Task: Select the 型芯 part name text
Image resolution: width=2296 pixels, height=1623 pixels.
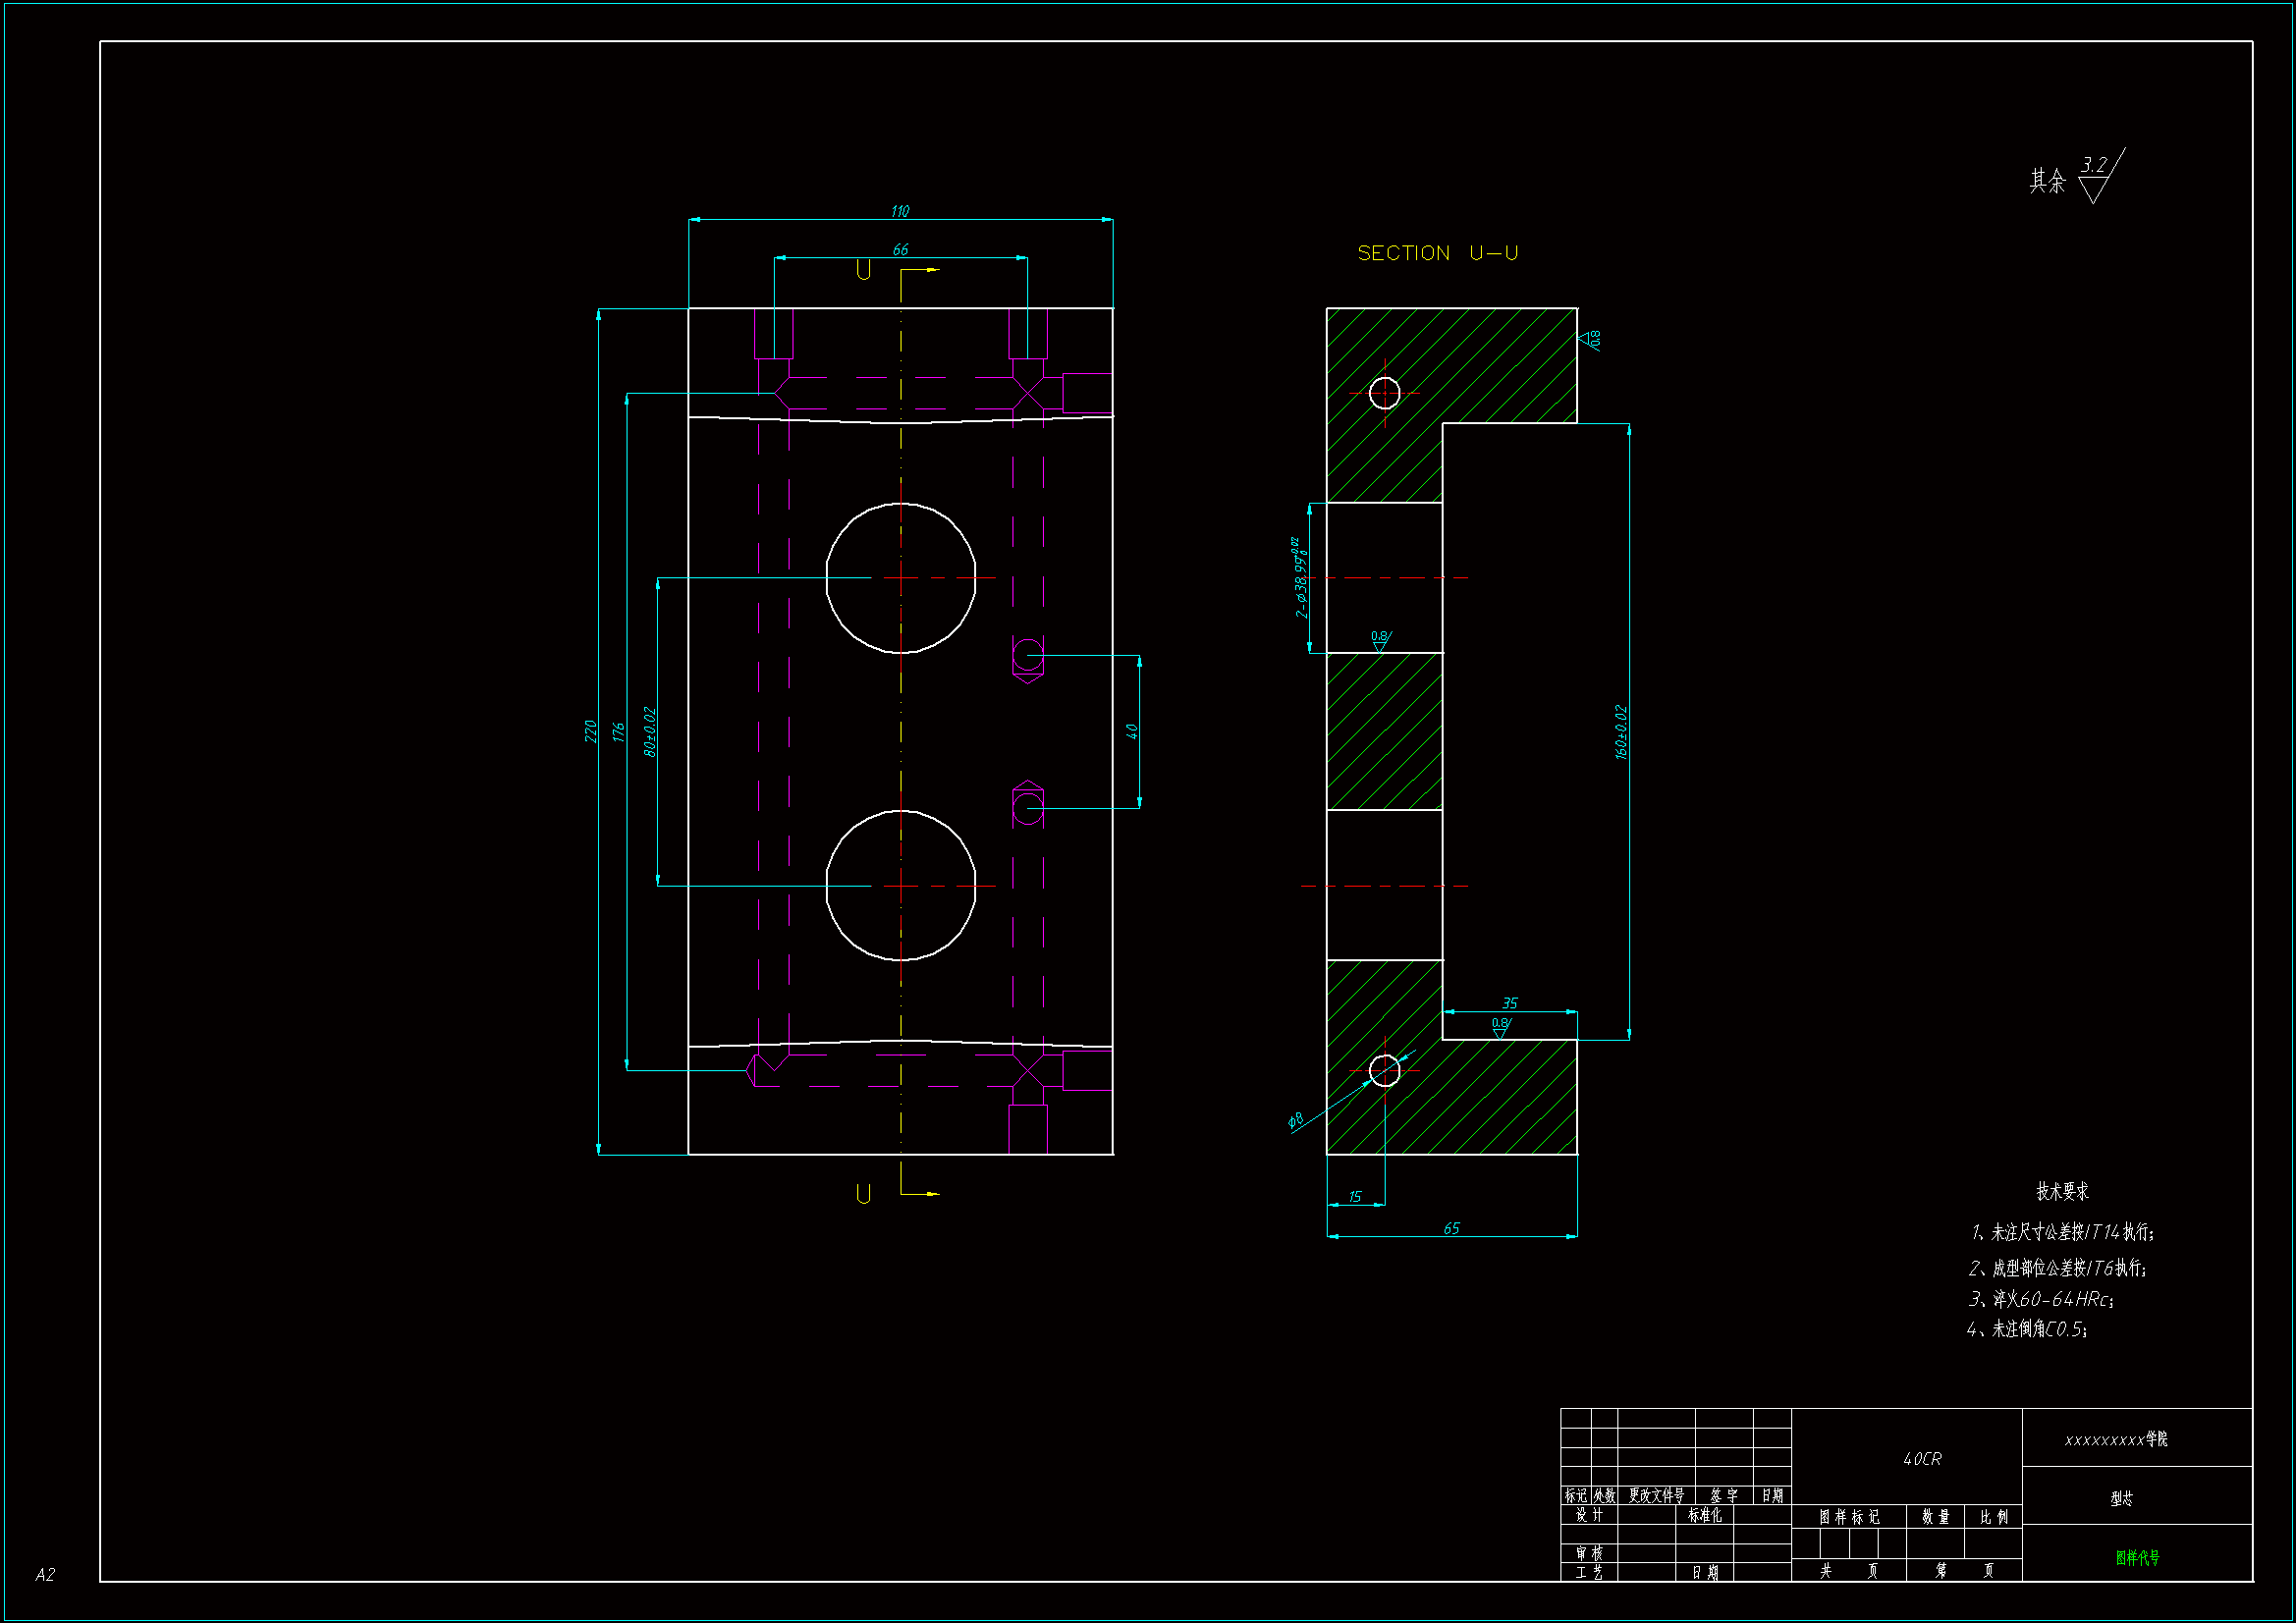Action: (2121, 1498)
